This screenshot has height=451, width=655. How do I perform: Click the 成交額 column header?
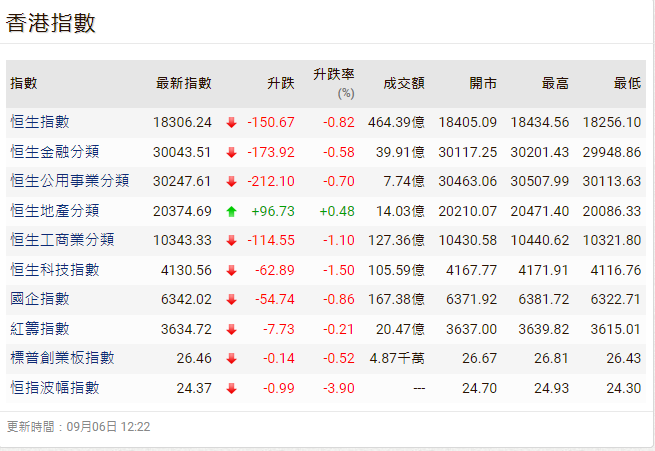tap(404, 84)
